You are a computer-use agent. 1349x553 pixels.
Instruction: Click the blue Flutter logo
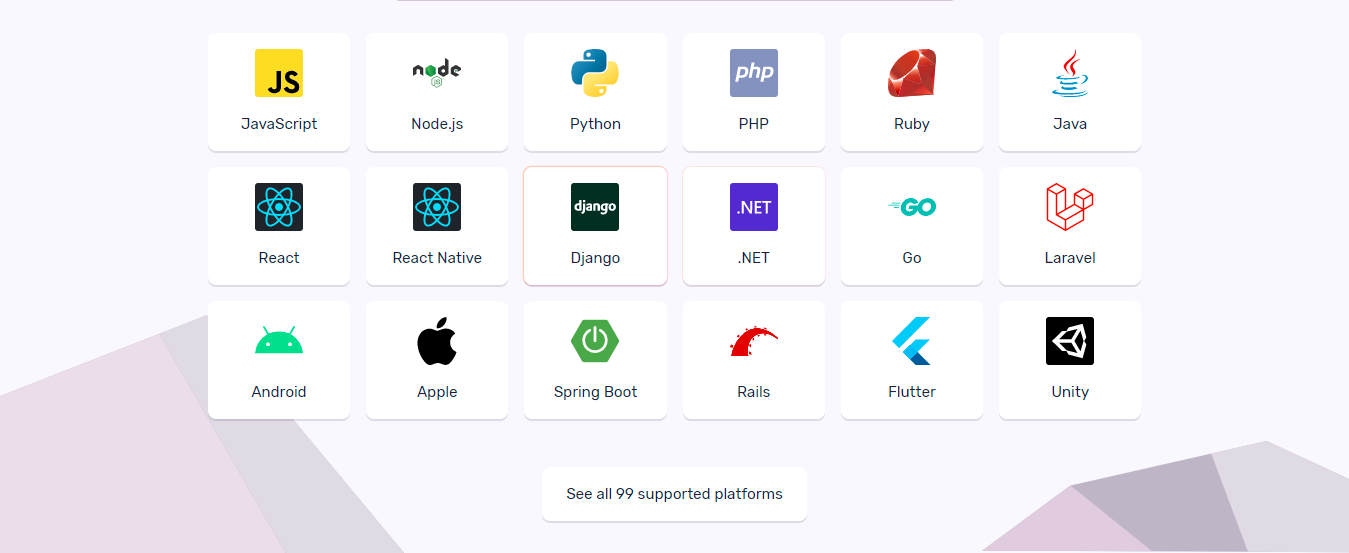pyautogui.click(x=912, y=341)
